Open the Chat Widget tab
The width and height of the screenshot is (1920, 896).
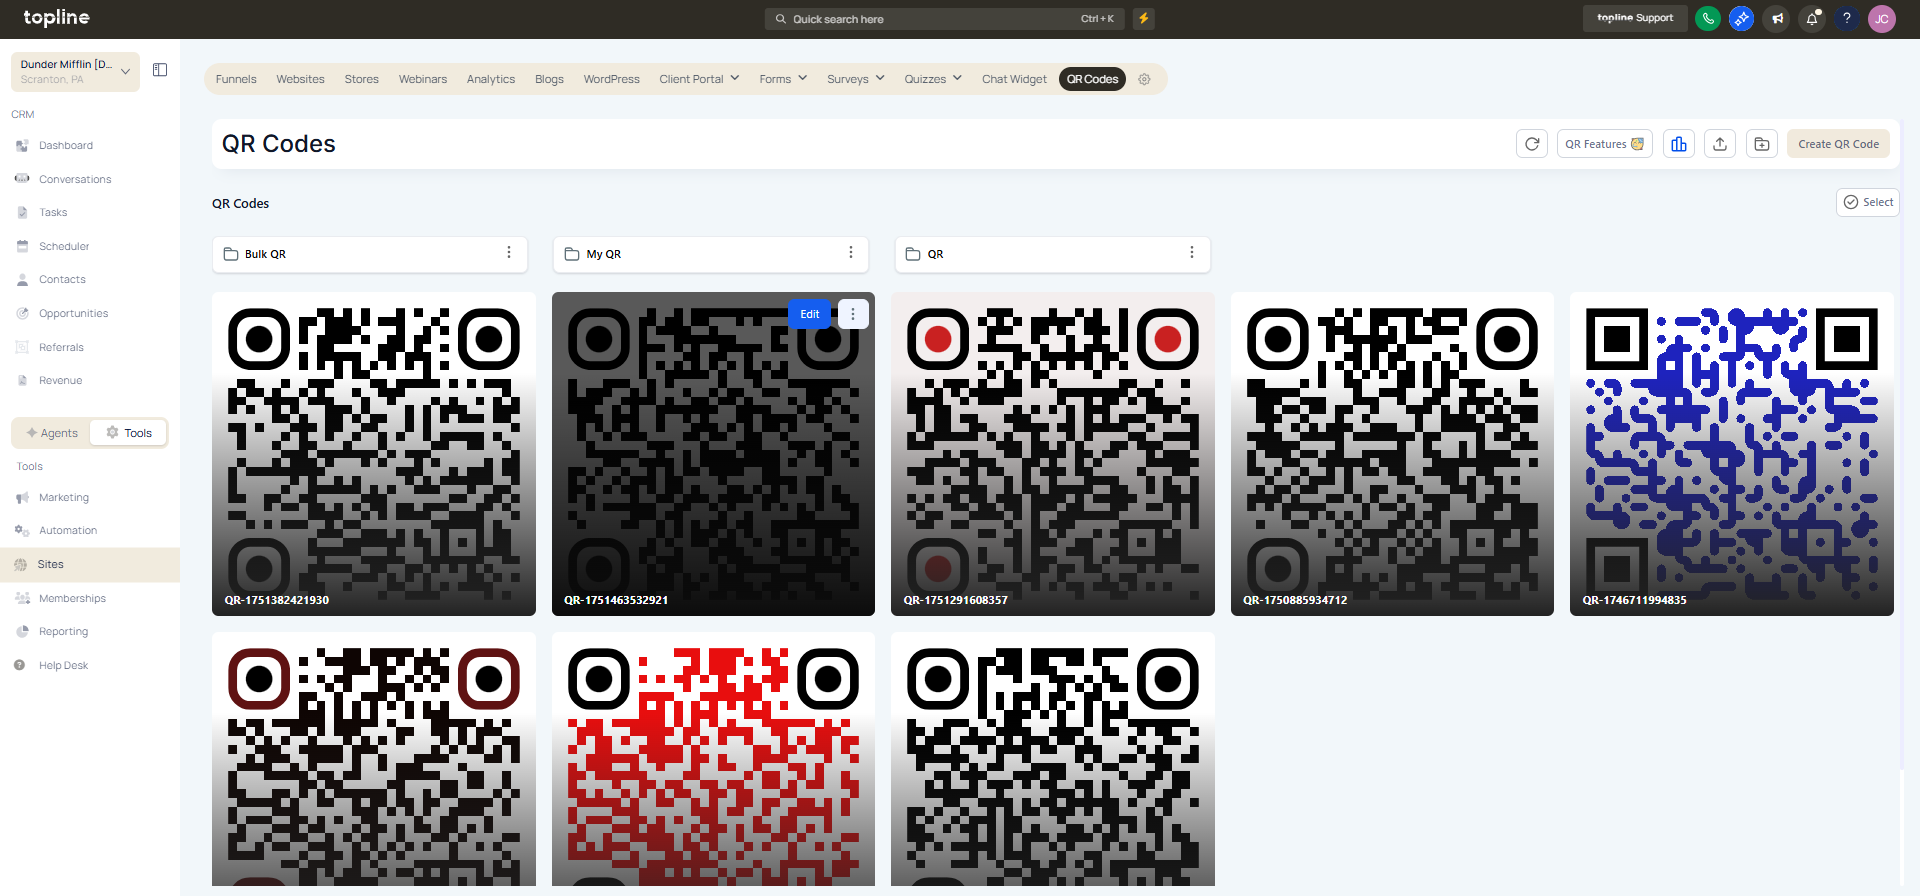[x=1014, y=79]
